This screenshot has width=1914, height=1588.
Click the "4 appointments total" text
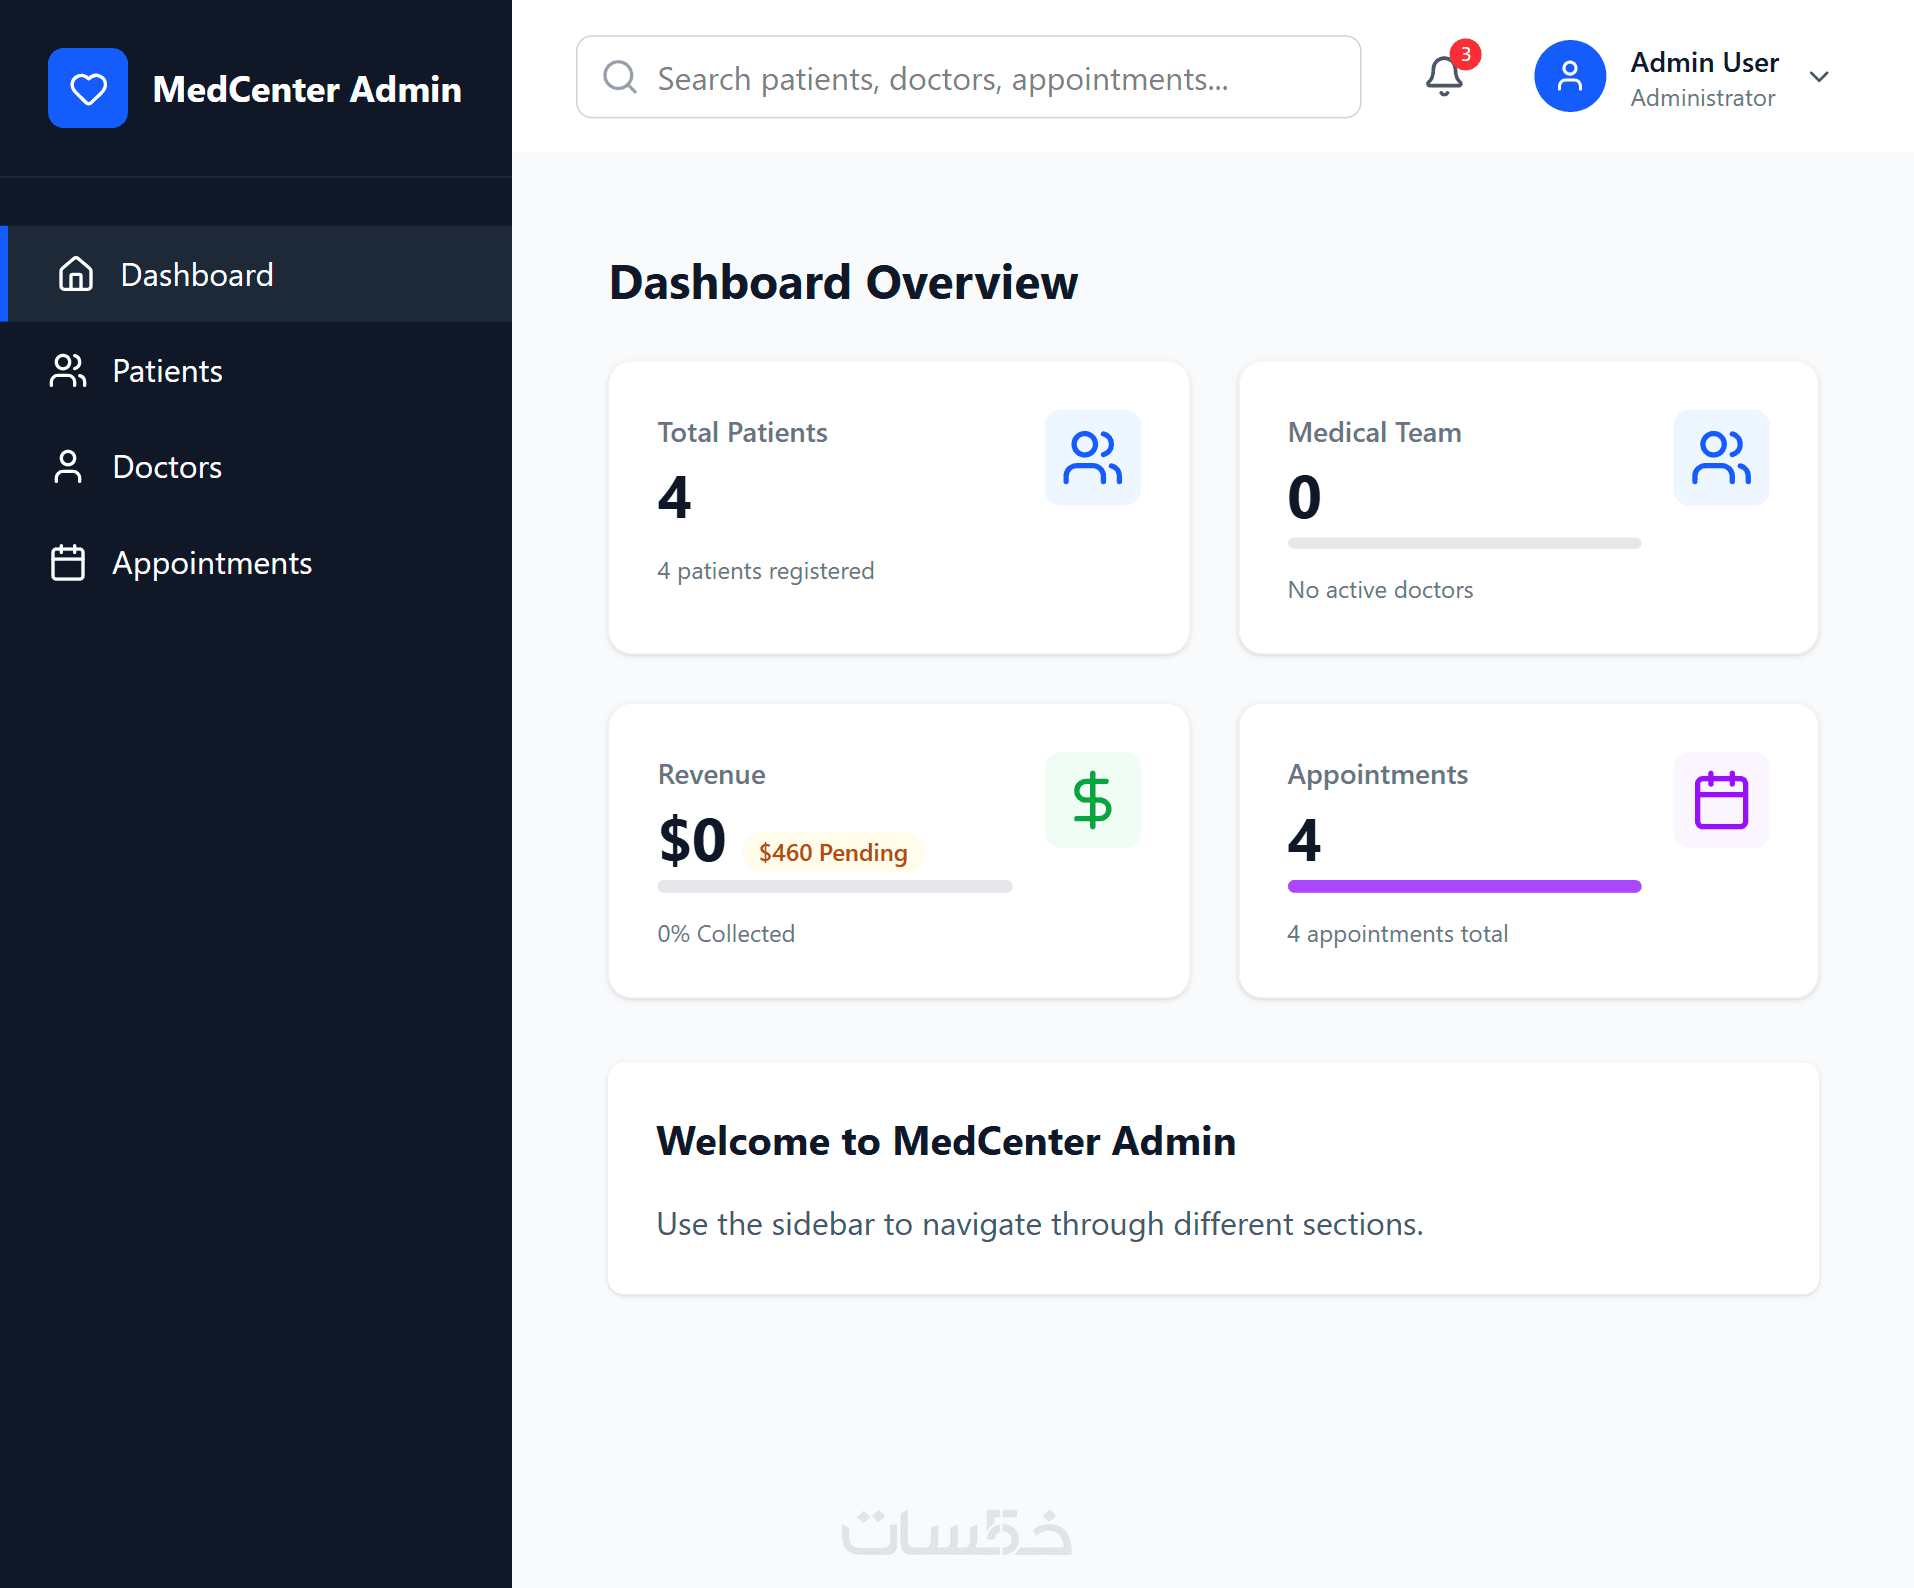[x=1397, y=933]
